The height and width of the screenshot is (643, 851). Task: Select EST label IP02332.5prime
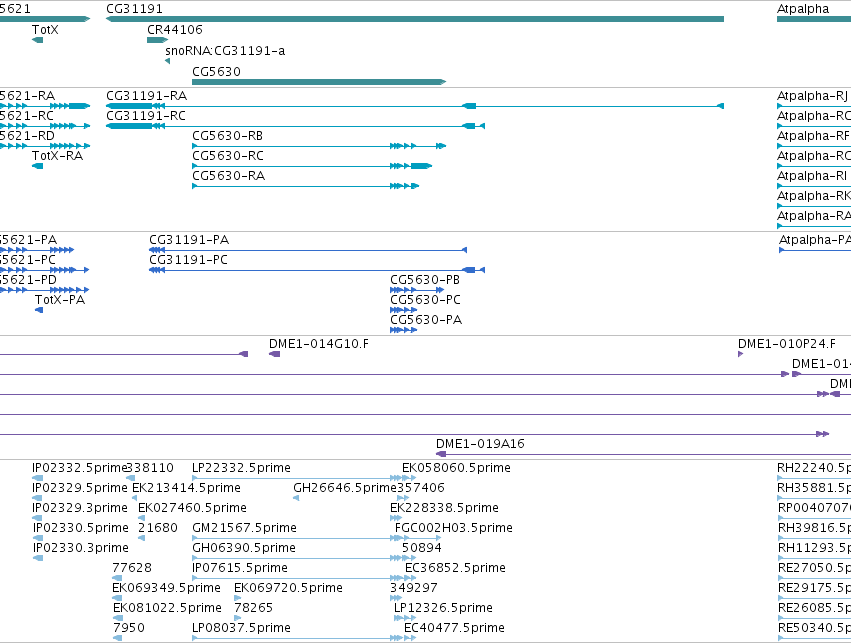tap(79, 468)
